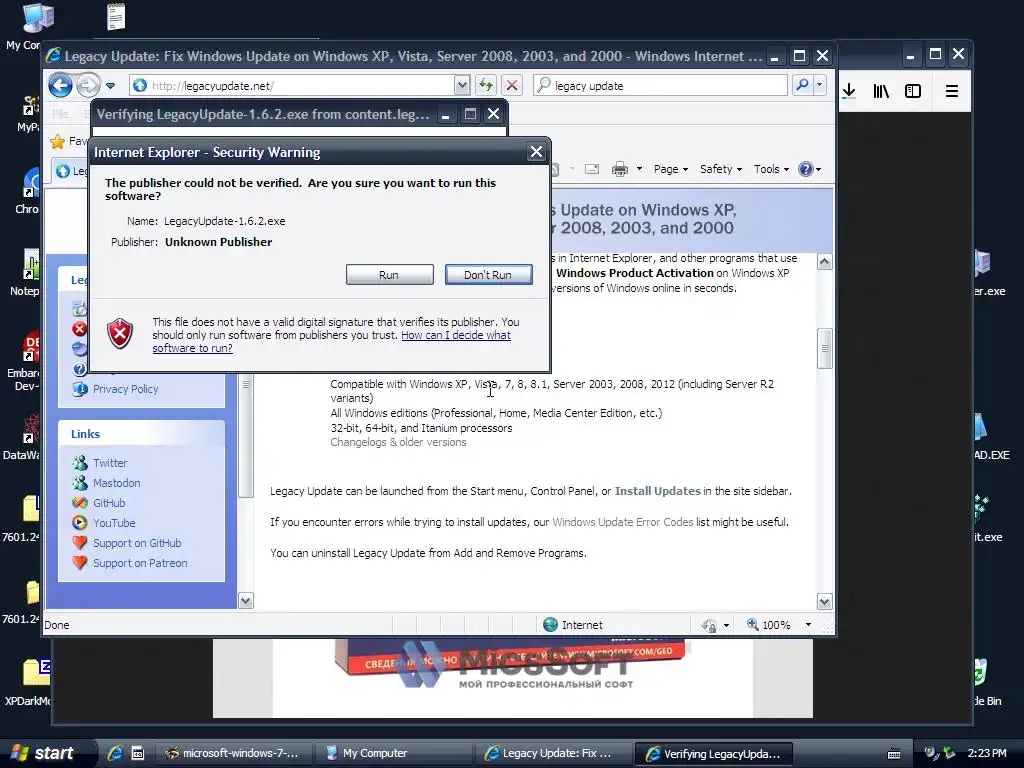Open protected mode dropdown in status bar
This screenshot has height=768, width=1024.
(726, 626)
